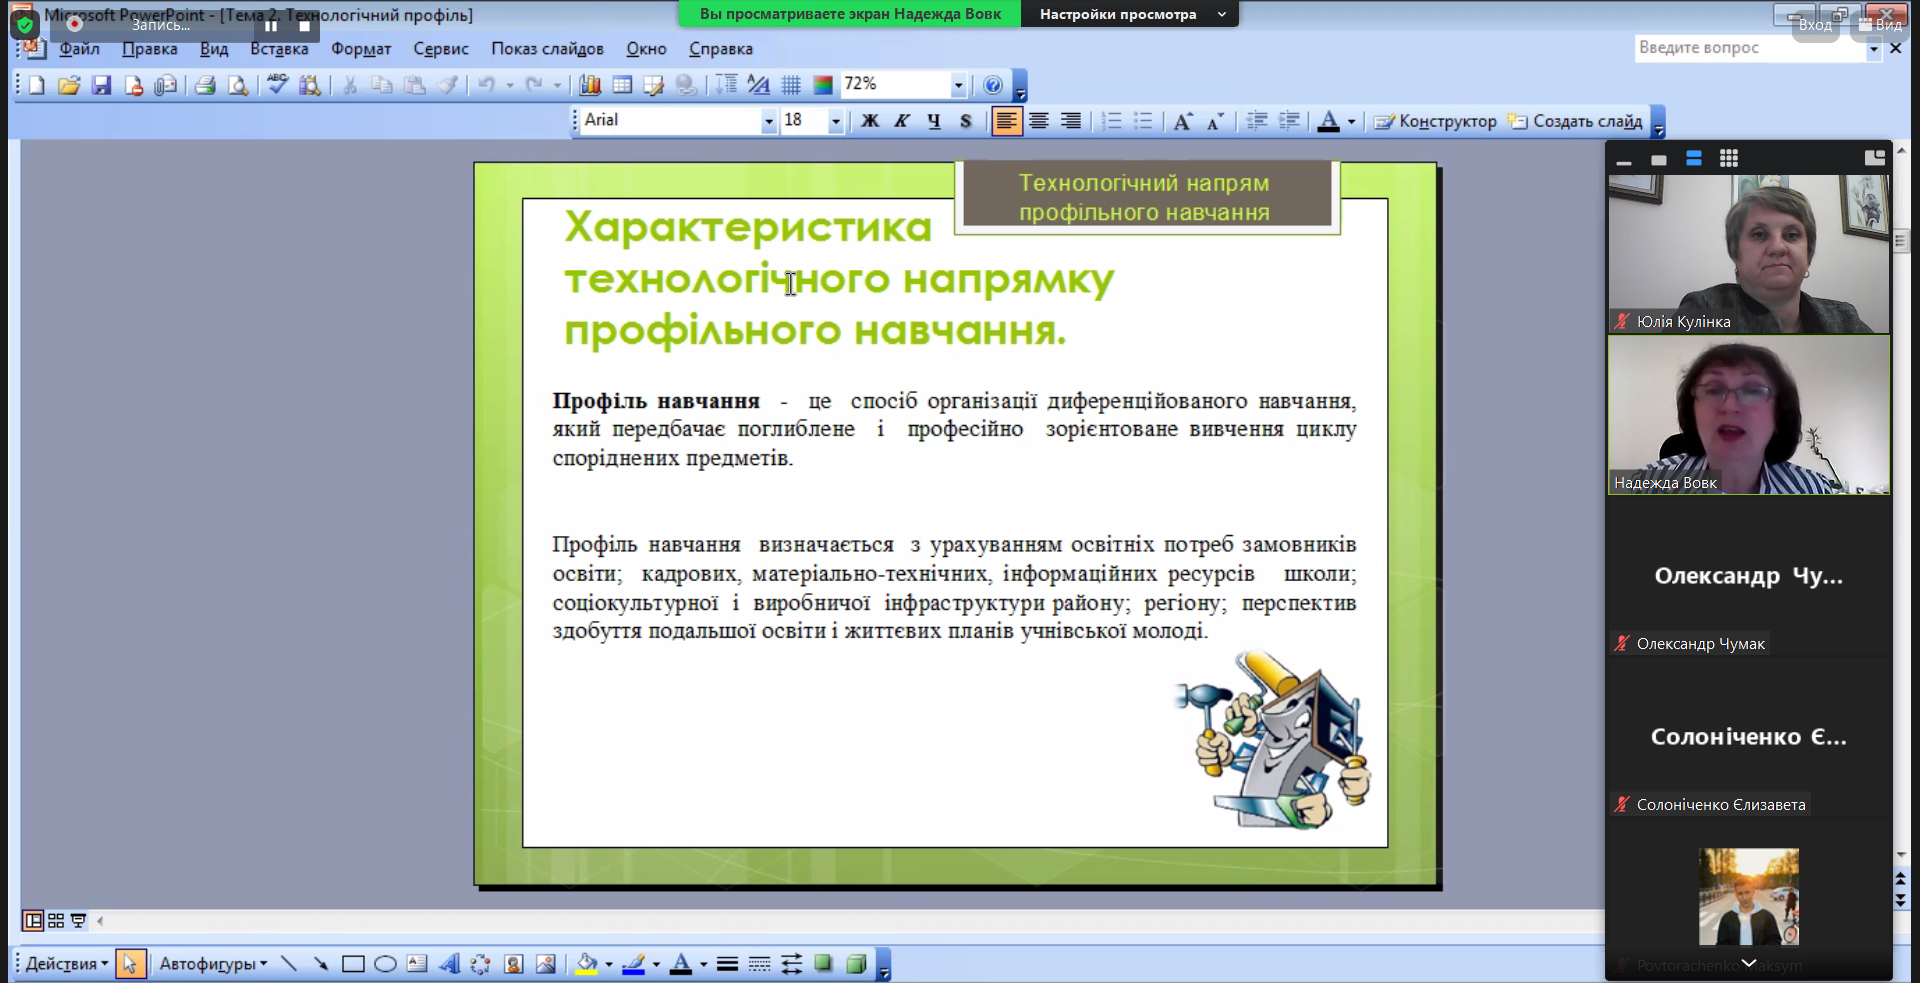Create a new blank presentation
Screen dimensions: 1920x983
(37, 85)
